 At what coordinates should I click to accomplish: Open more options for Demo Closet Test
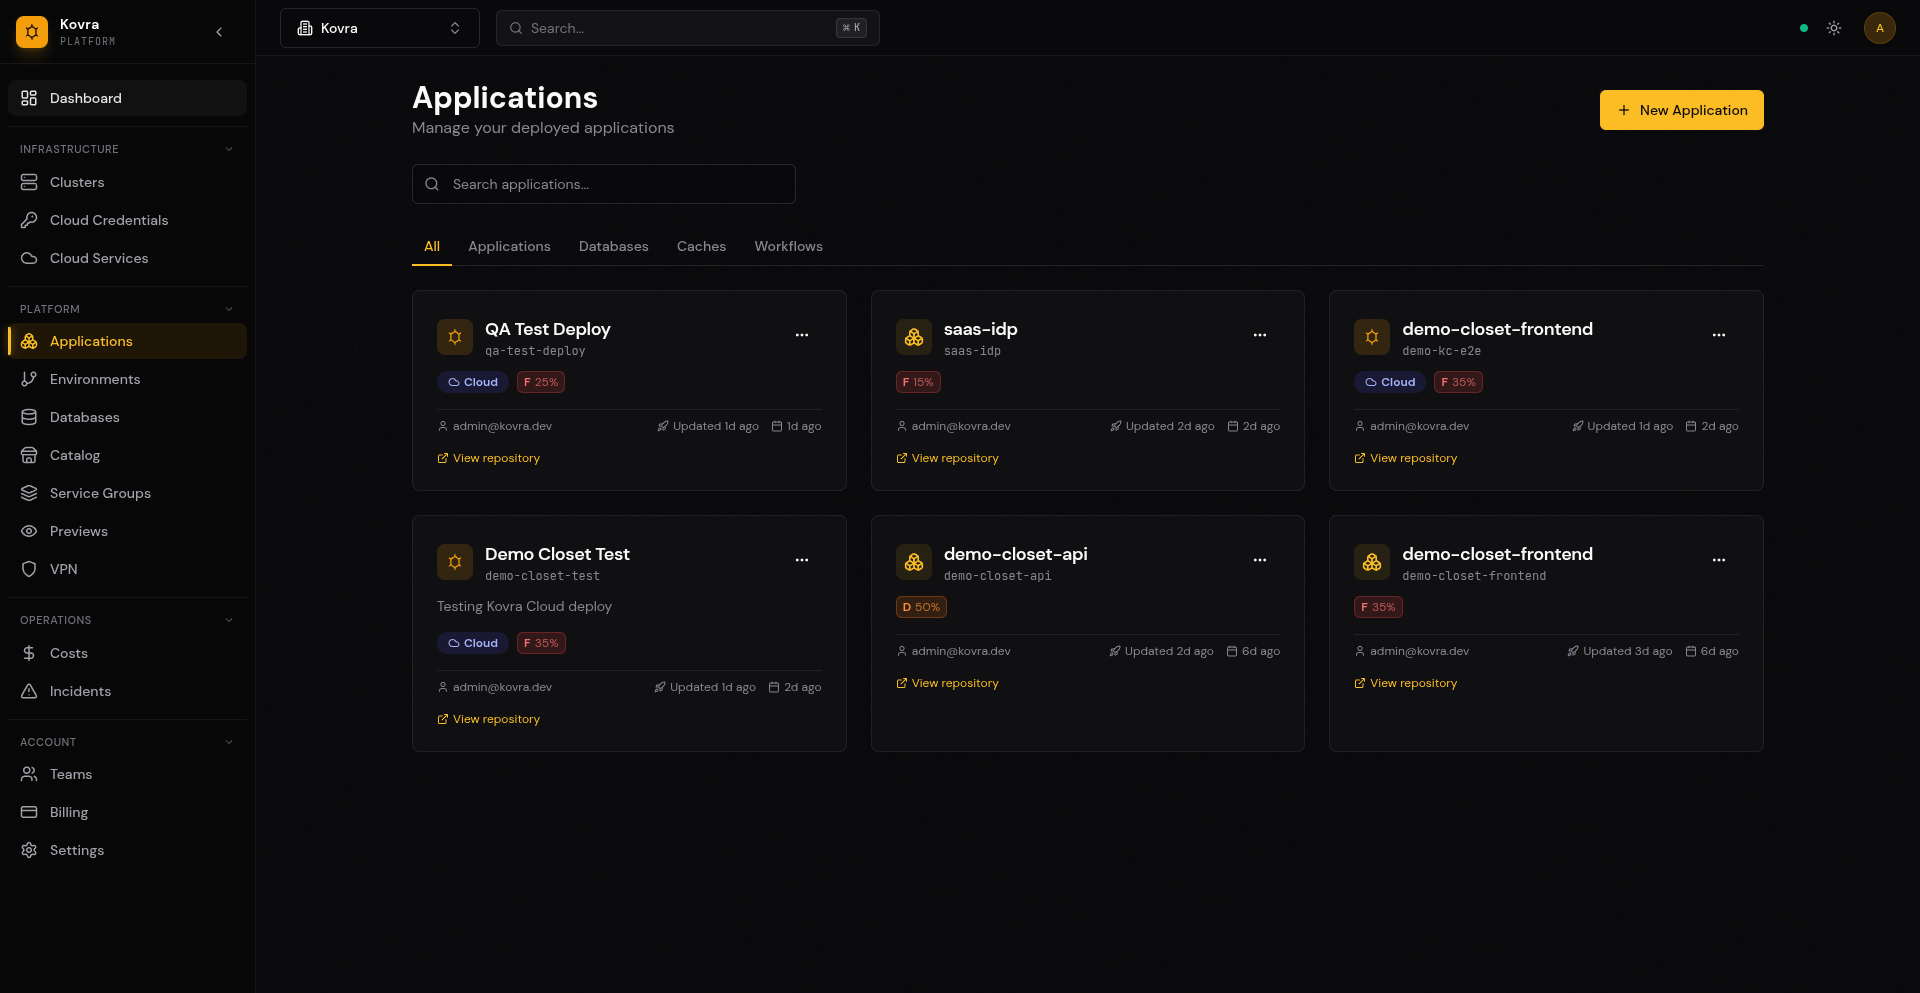(x=802, y=560)
